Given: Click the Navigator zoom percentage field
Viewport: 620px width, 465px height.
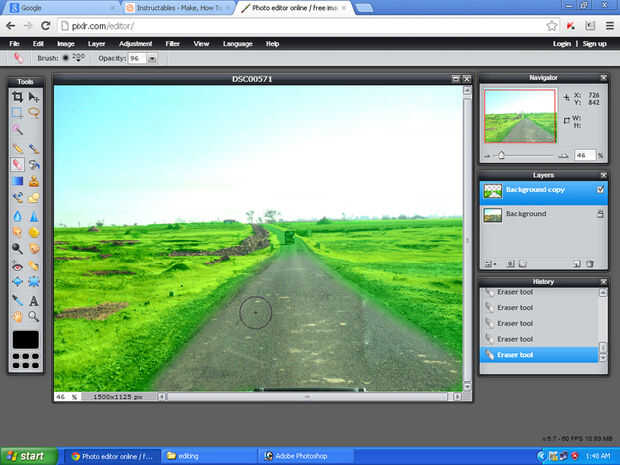Looking at the screenshot, I should point(584,156).
